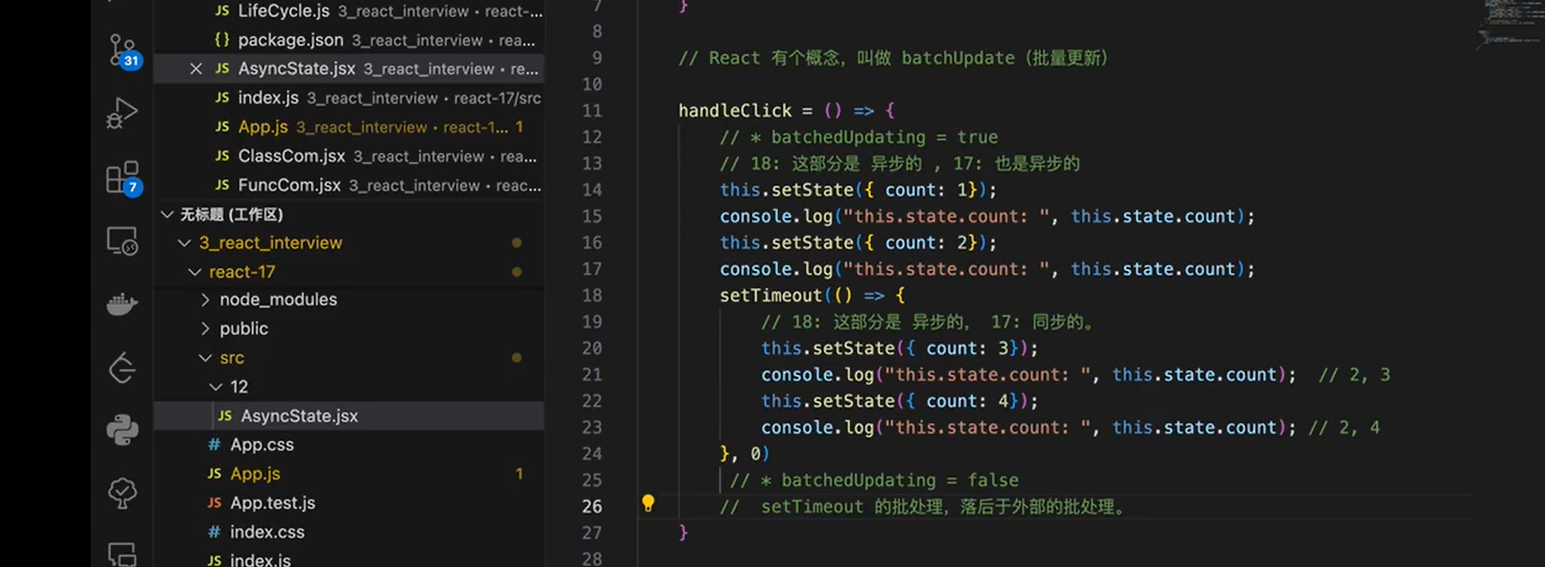Switch to package.json in open editors
This screenshot has height=567, width=1545.
pyautogui.click(x=290, y=40)
